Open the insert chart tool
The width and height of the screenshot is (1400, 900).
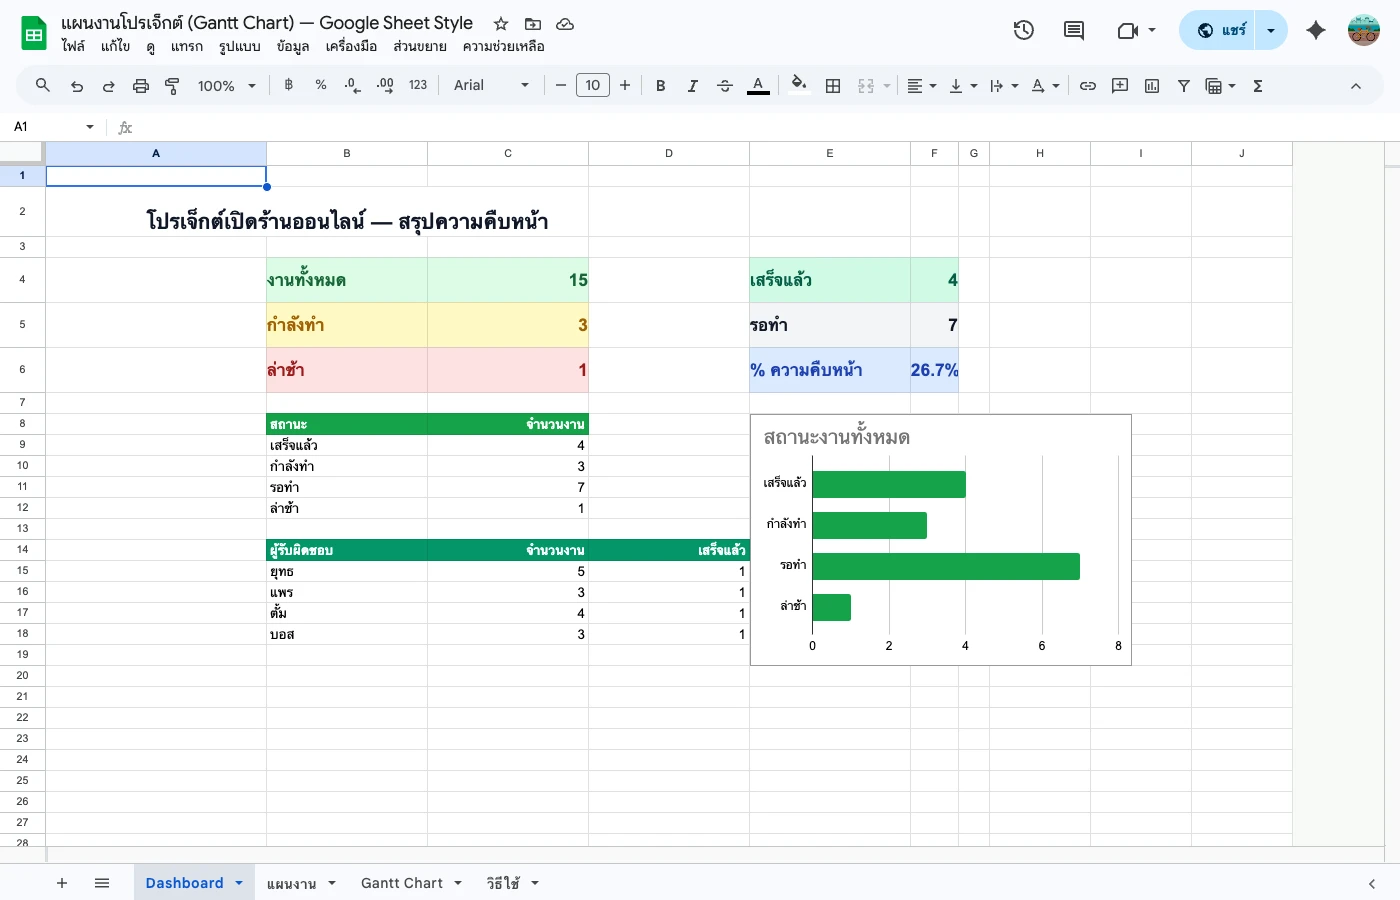coord(1151,85)
